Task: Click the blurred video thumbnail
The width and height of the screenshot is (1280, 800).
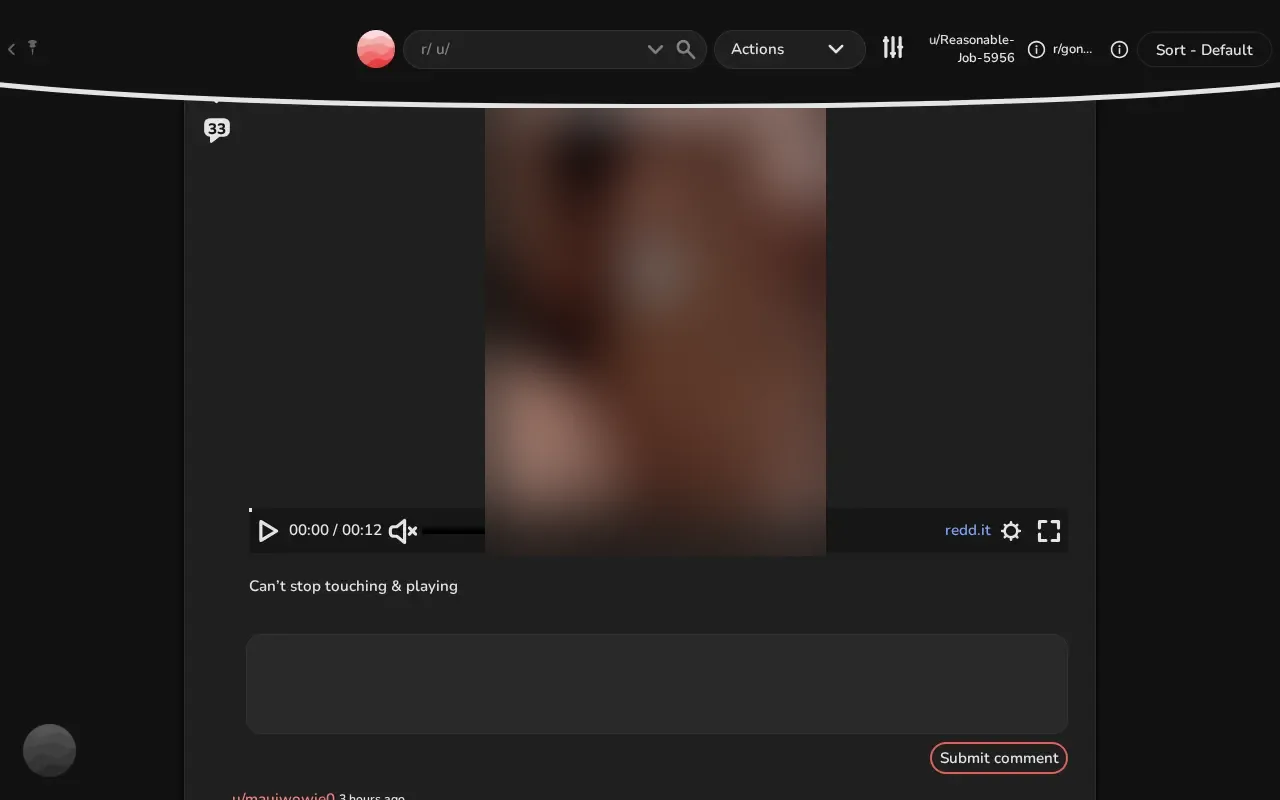Action: pos(655,330)
